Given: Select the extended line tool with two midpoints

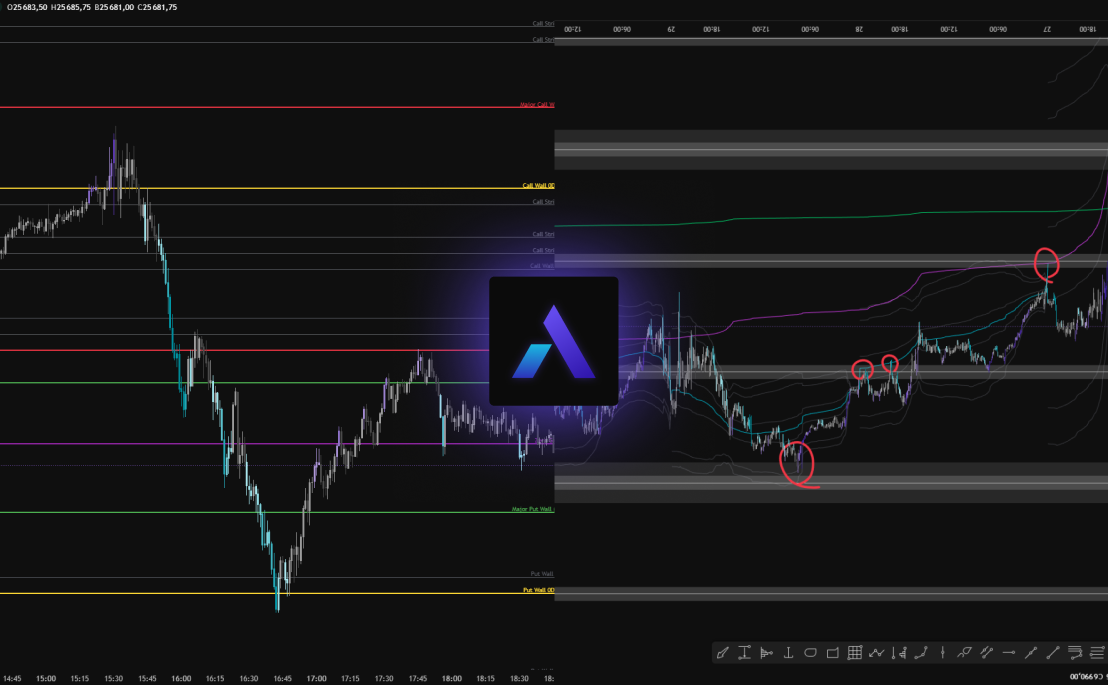Looking at the screenshot, I should [x=1031, y=652].
